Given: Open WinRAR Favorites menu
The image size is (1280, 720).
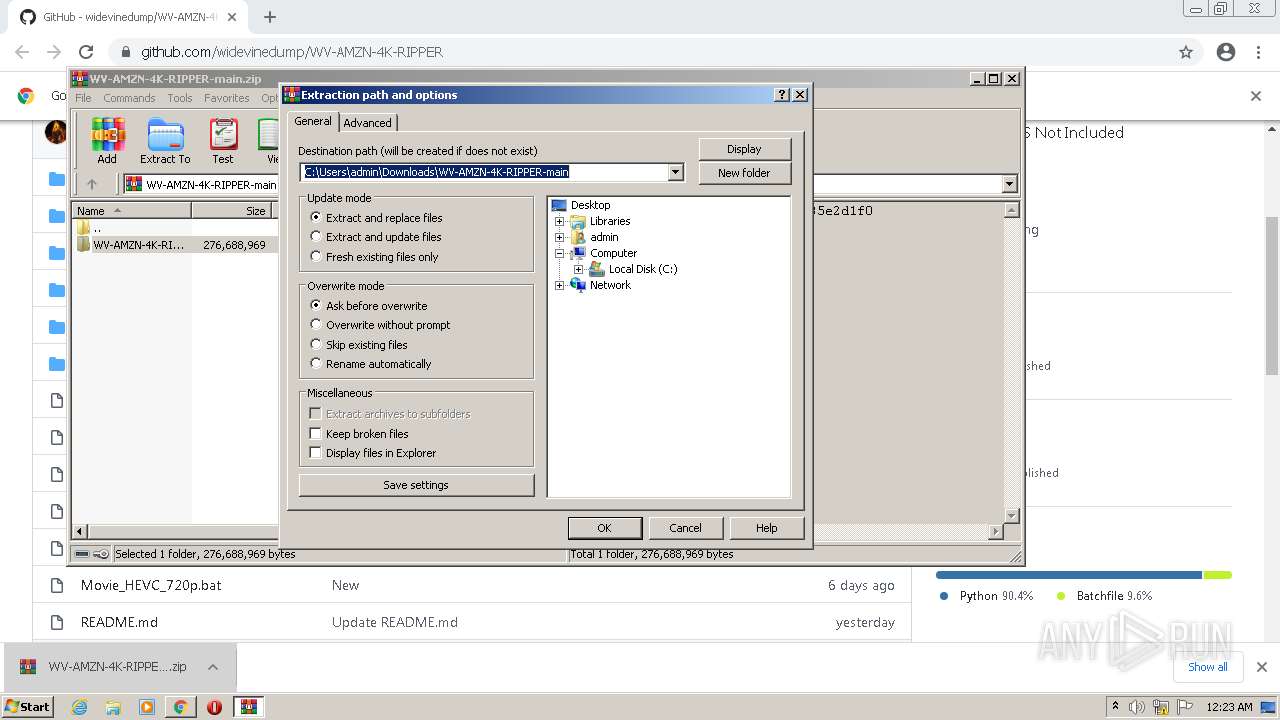Looking at the screenshot, I should (227, 98).
